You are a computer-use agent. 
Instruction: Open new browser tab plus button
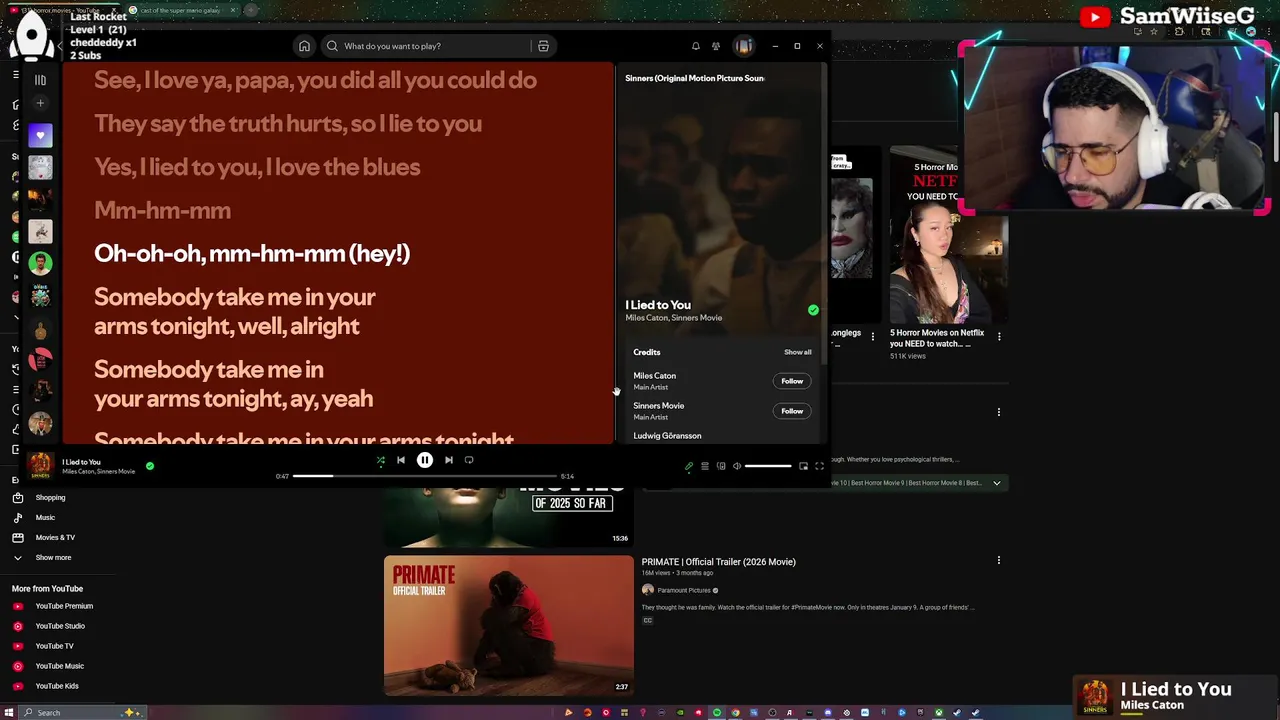click(251, 10)
